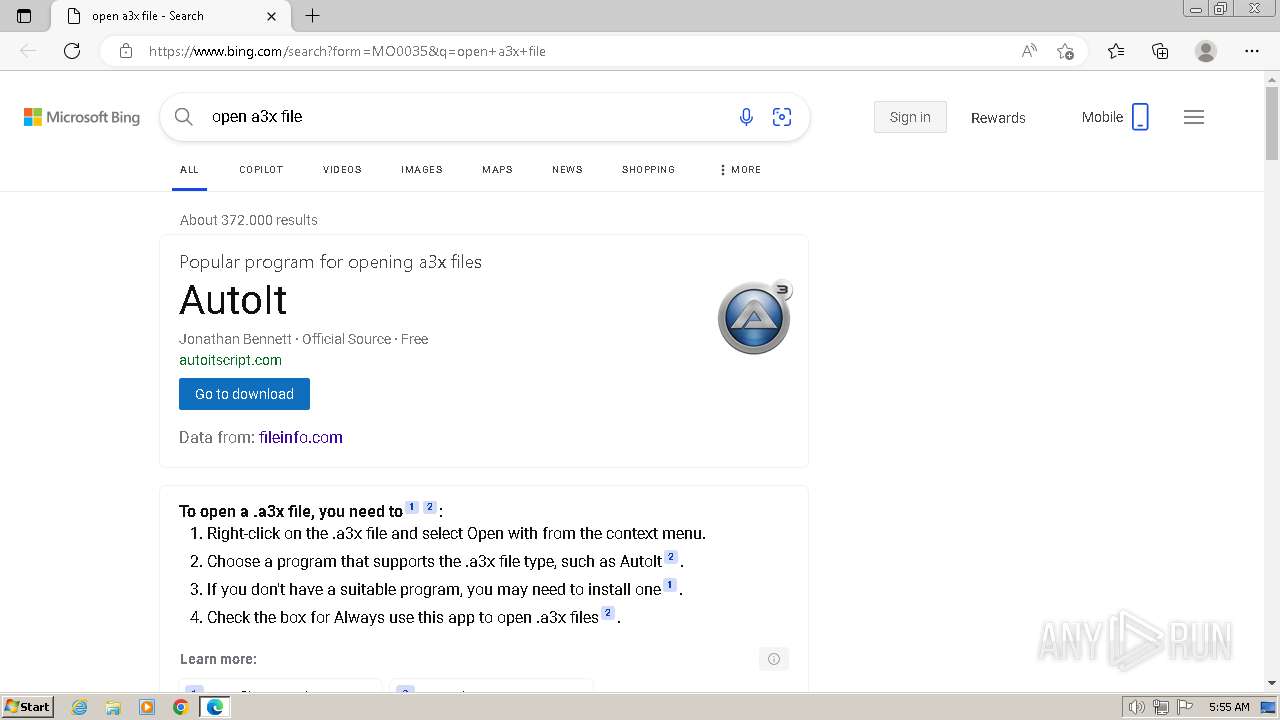This screenshot has width=1280, height=720.
Task: Click 'Popular program for opening a3x files' text
Action: (330, 262)
